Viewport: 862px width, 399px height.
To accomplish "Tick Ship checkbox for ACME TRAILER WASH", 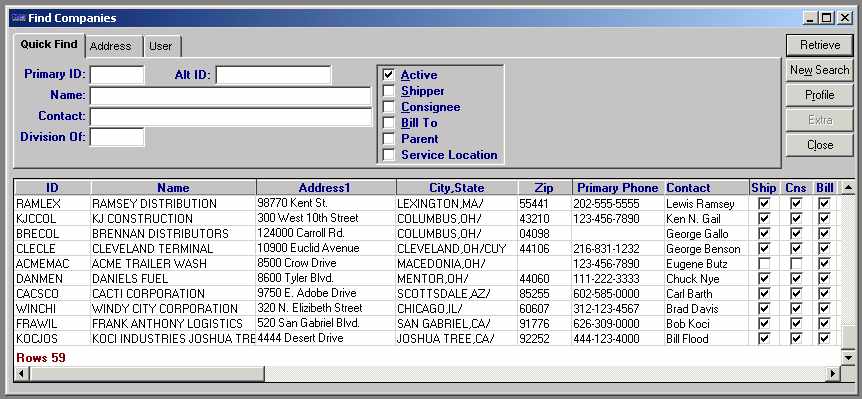I will [x=764, y=264].
